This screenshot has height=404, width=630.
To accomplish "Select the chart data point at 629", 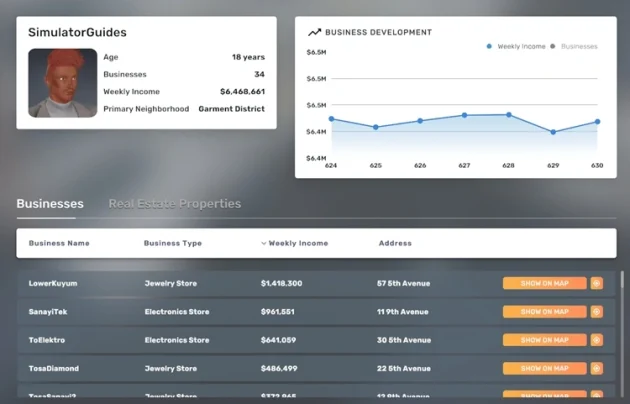I will 553,132.
